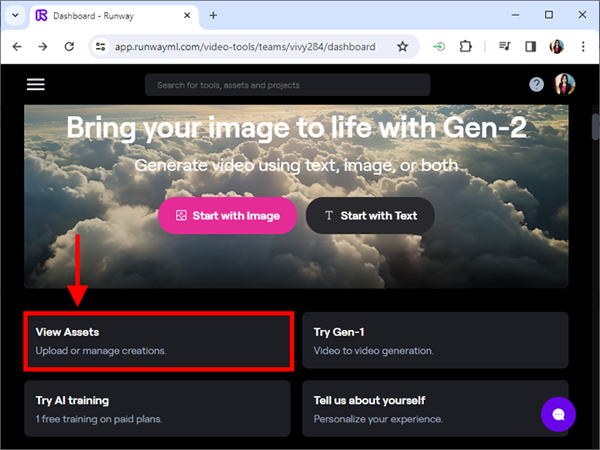Click the 'Generate video using text, image, or both' text
Viewport: 600px width, 450px height.
click(x=297, y=165)
